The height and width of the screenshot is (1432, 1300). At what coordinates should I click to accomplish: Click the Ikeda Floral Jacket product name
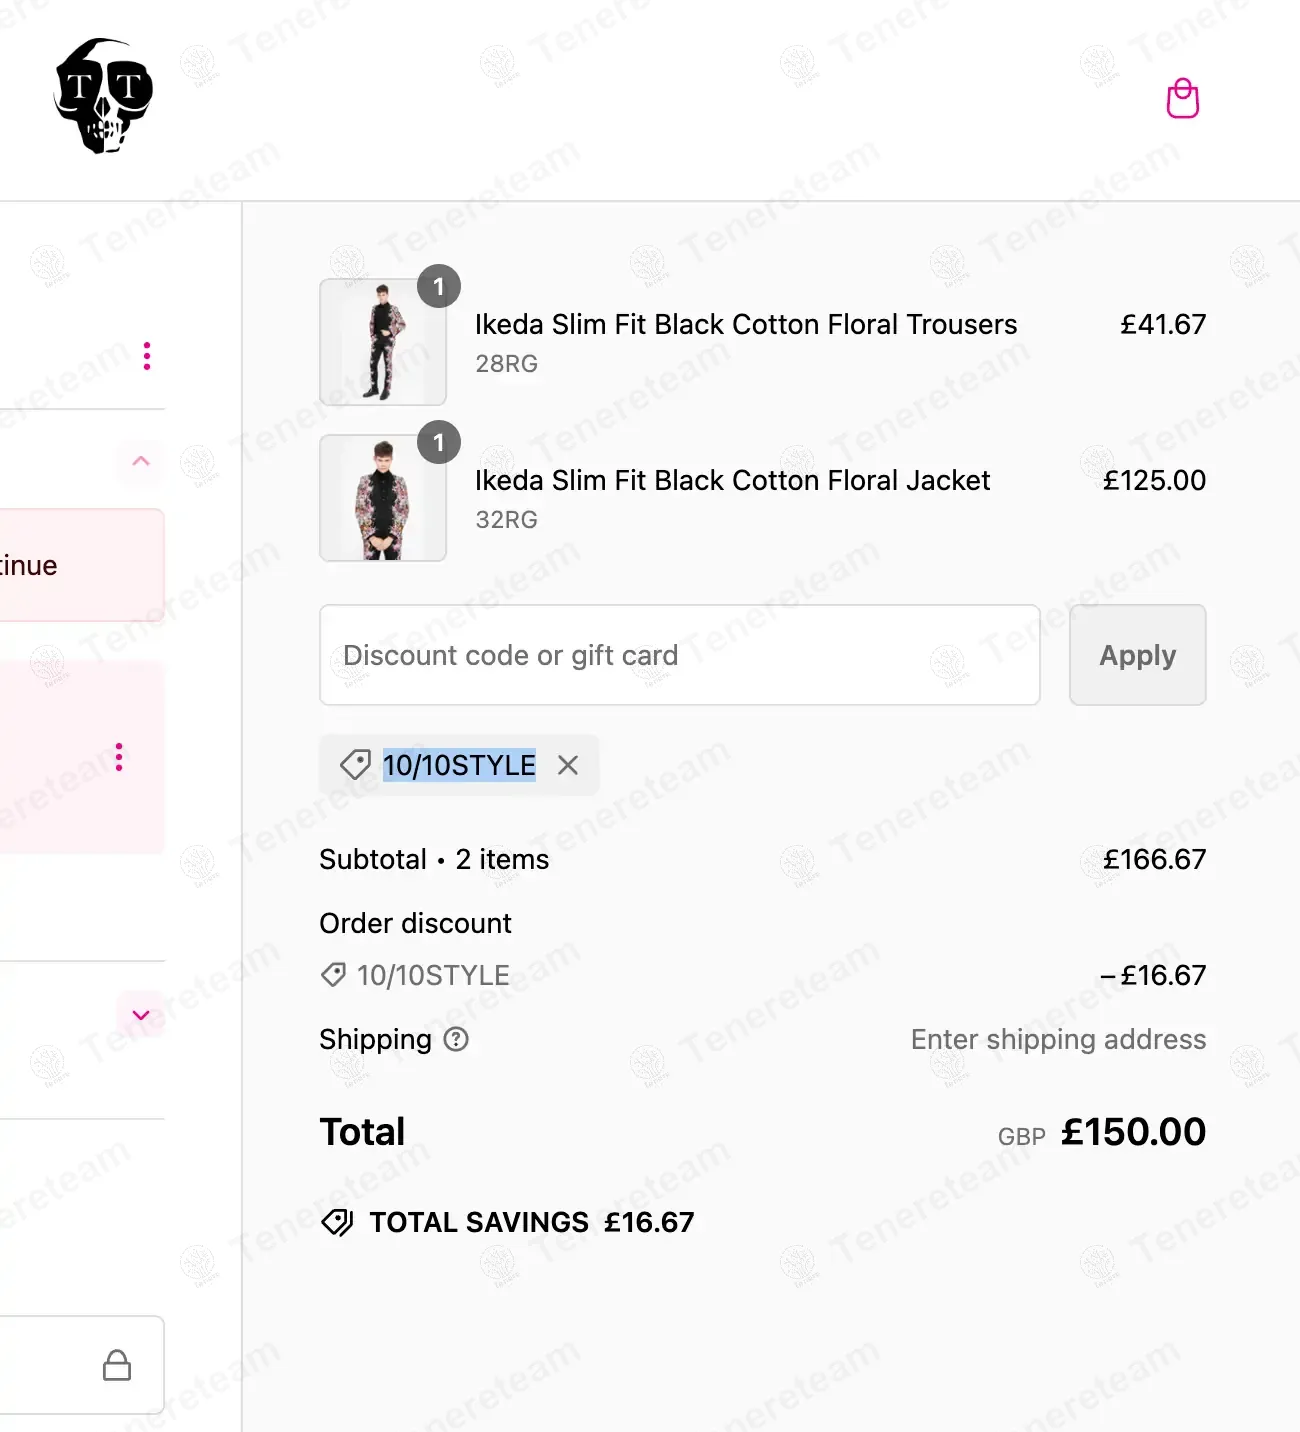click(732, 480)
